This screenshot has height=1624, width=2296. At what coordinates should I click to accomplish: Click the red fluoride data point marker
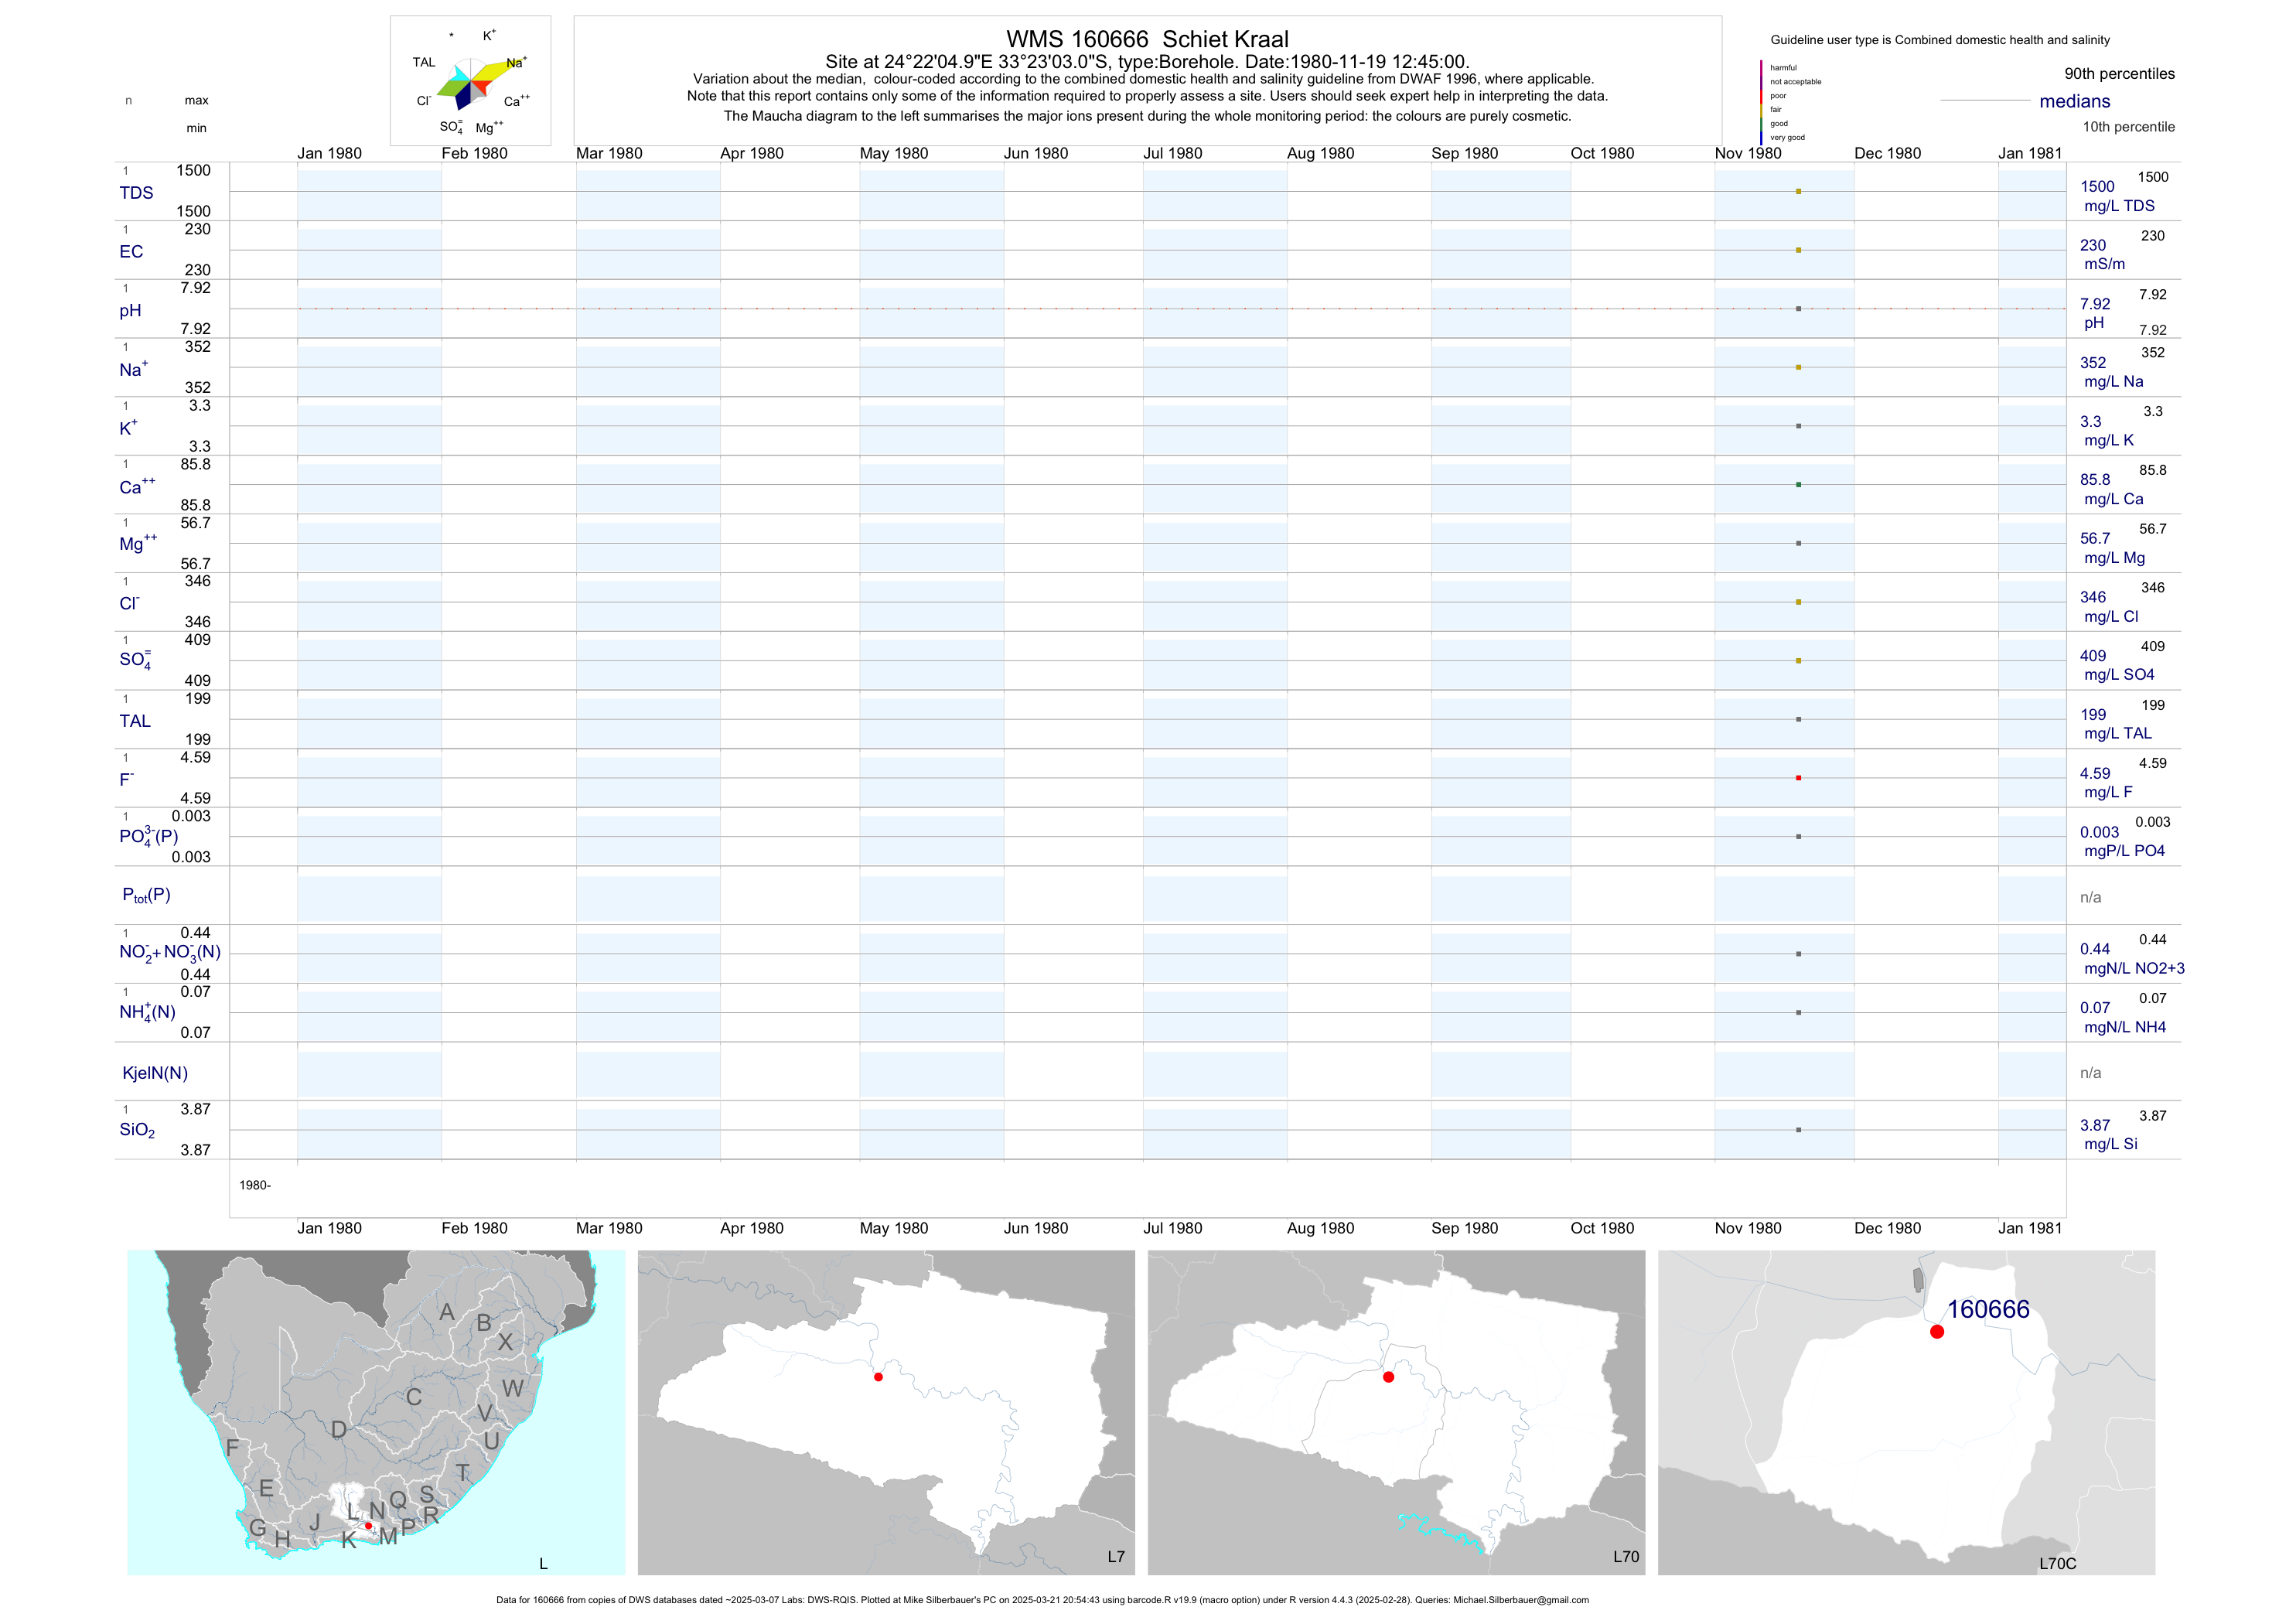(1798, 778)
